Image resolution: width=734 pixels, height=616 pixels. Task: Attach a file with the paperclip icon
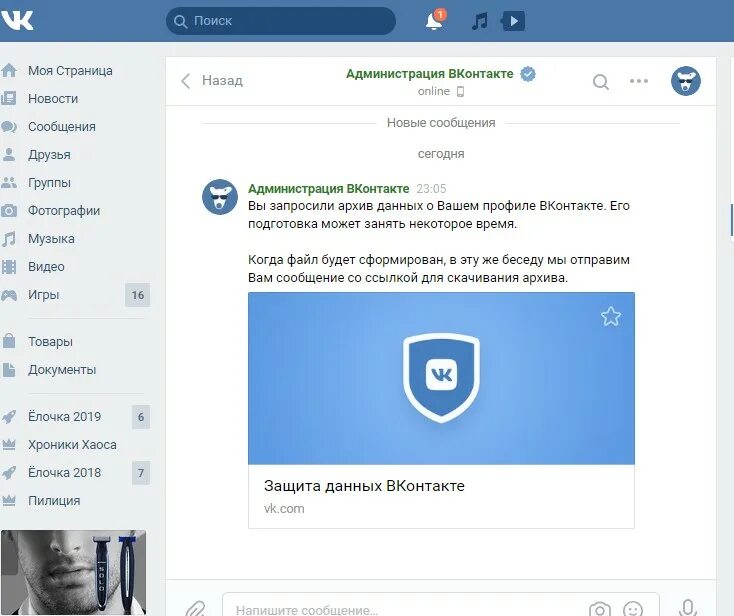click(x=195, y=609)
